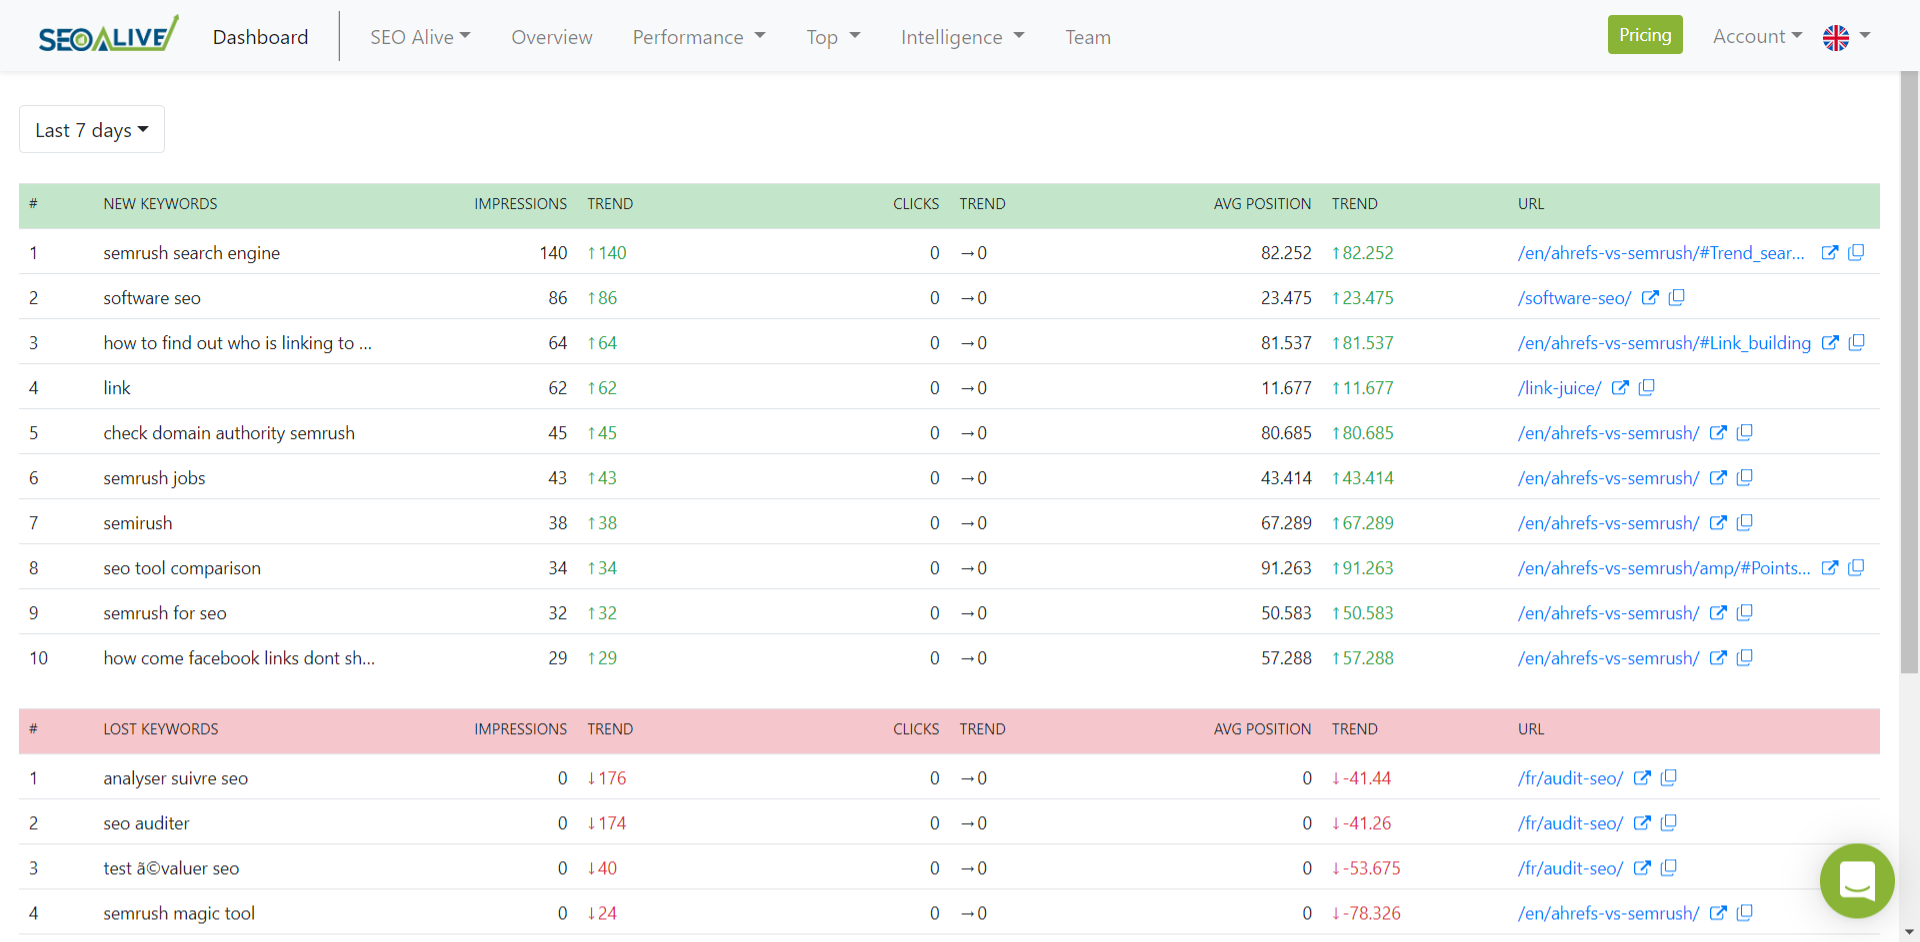Select the keyword 'semrush jobs'
The image size is (1920, 942).
click(x=154, y=478)
